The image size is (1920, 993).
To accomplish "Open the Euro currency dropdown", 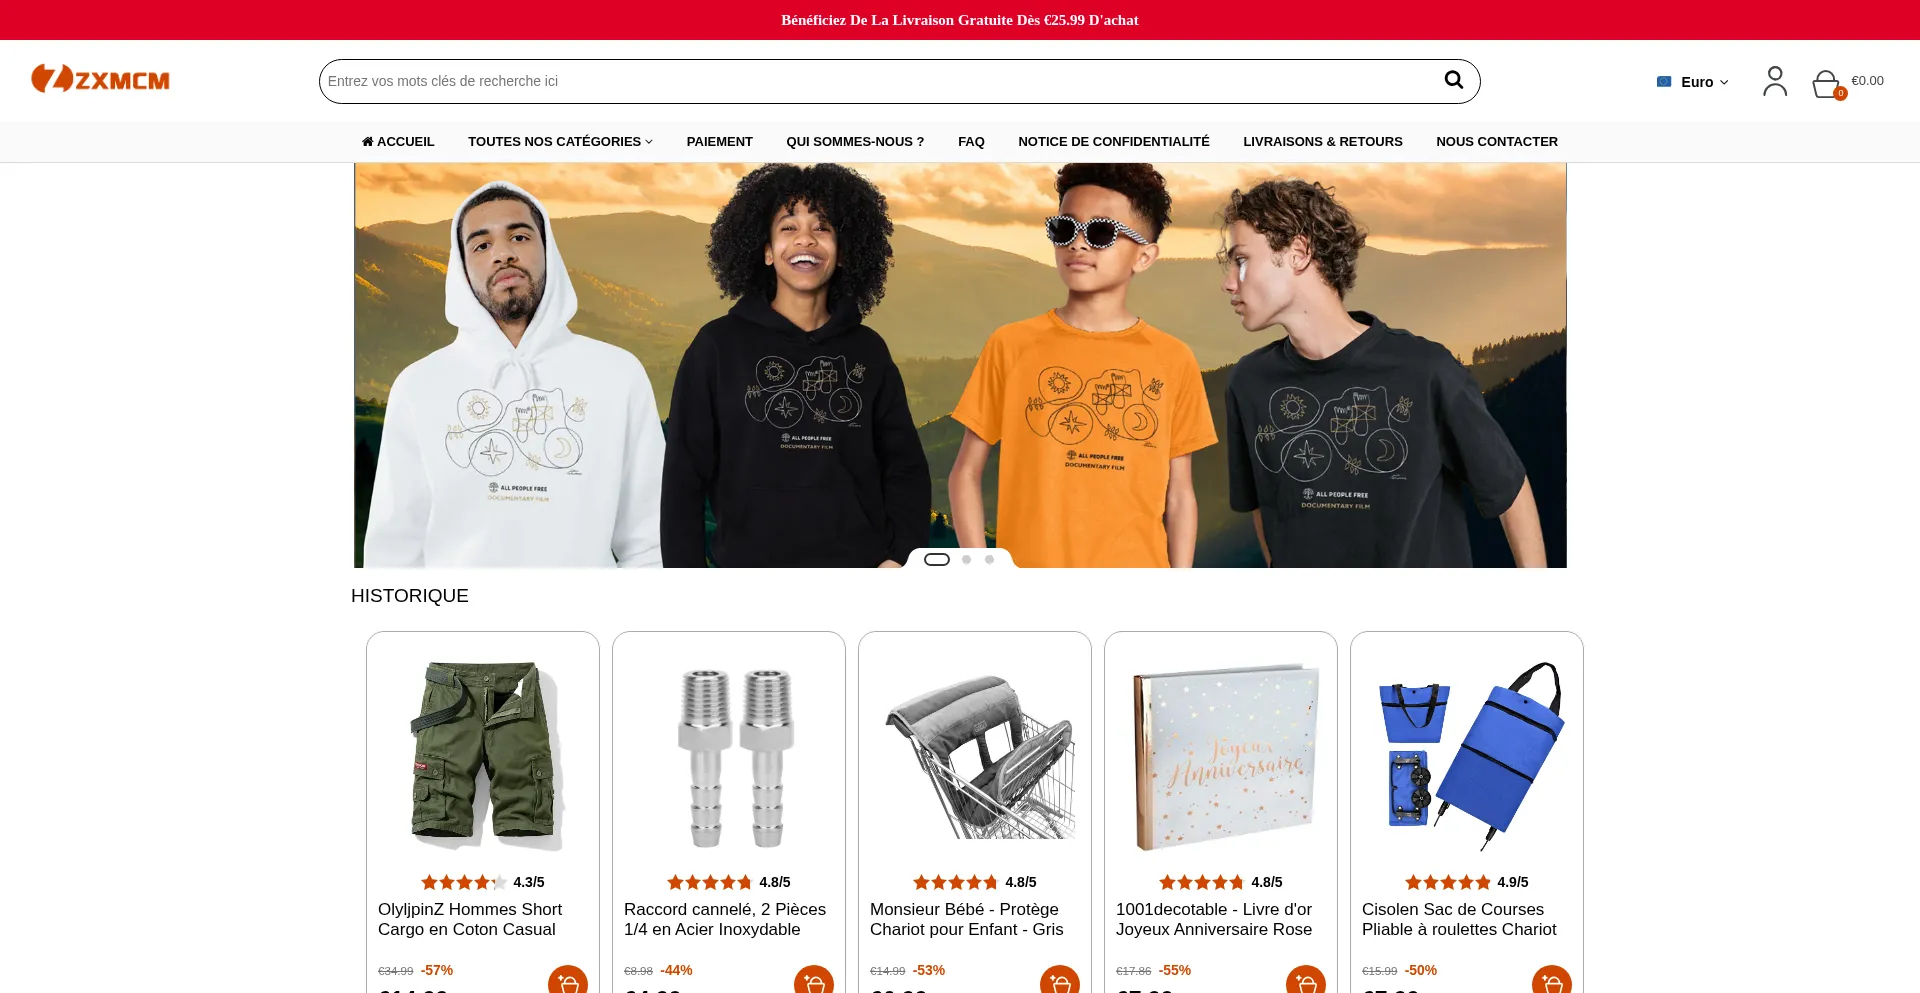I will (x=1693, y=82).
